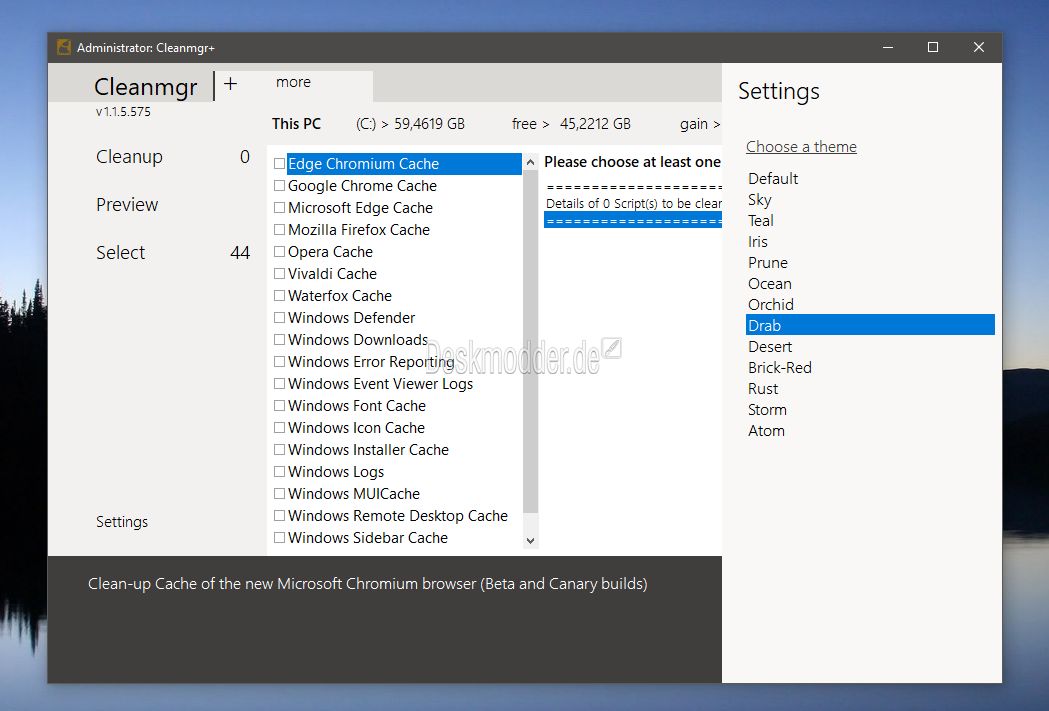
Task: Click the gain > label
Action: (700, 124)
